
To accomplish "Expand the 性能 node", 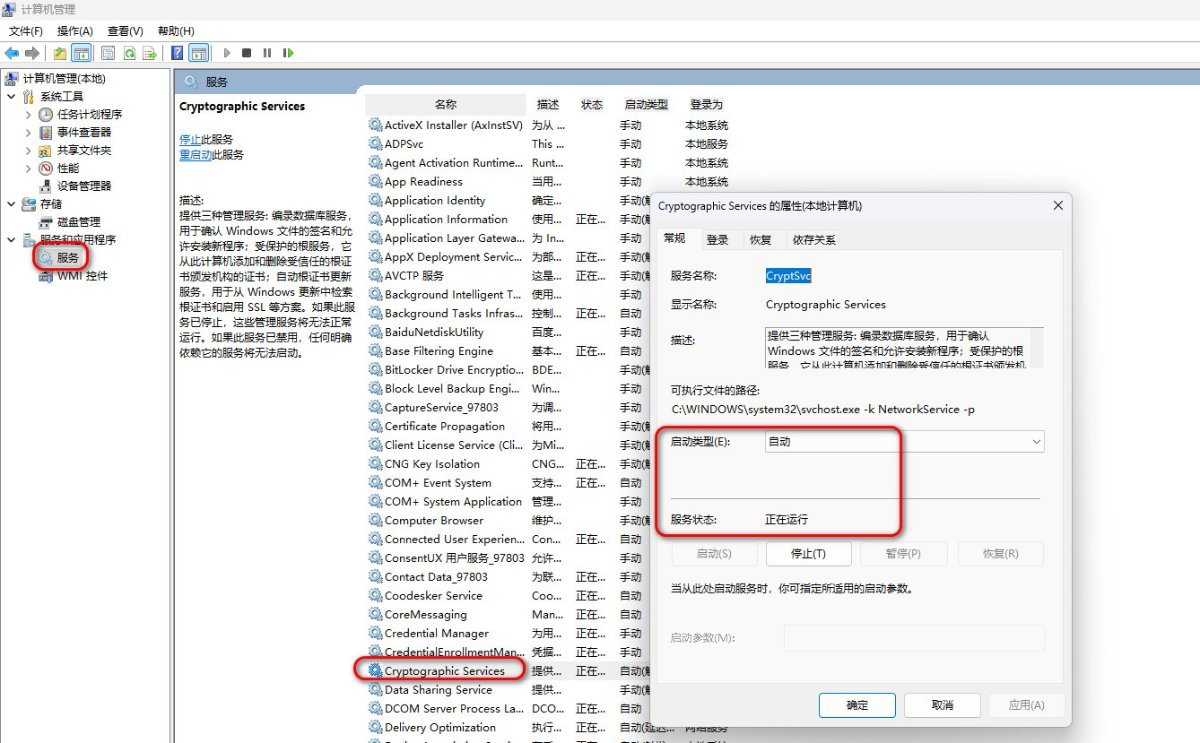I will [x=29, y=169].
